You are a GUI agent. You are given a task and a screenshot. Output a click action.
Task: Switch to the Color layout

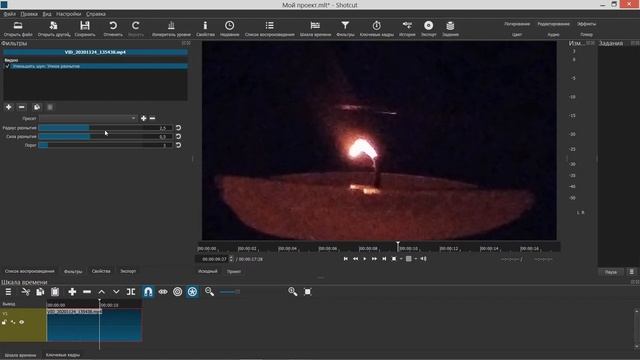[517, 35]
